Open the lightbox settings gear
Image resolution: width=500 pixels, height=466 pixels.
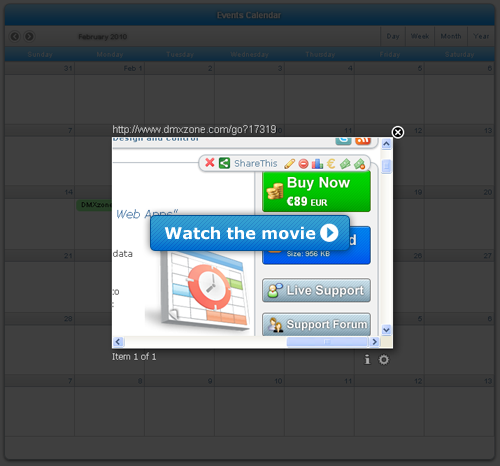(384, 360)
